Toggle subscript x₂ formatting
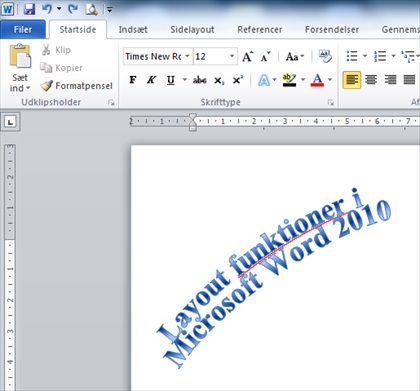The width and height of the screenshot is (420, 391). coord(219,80)
